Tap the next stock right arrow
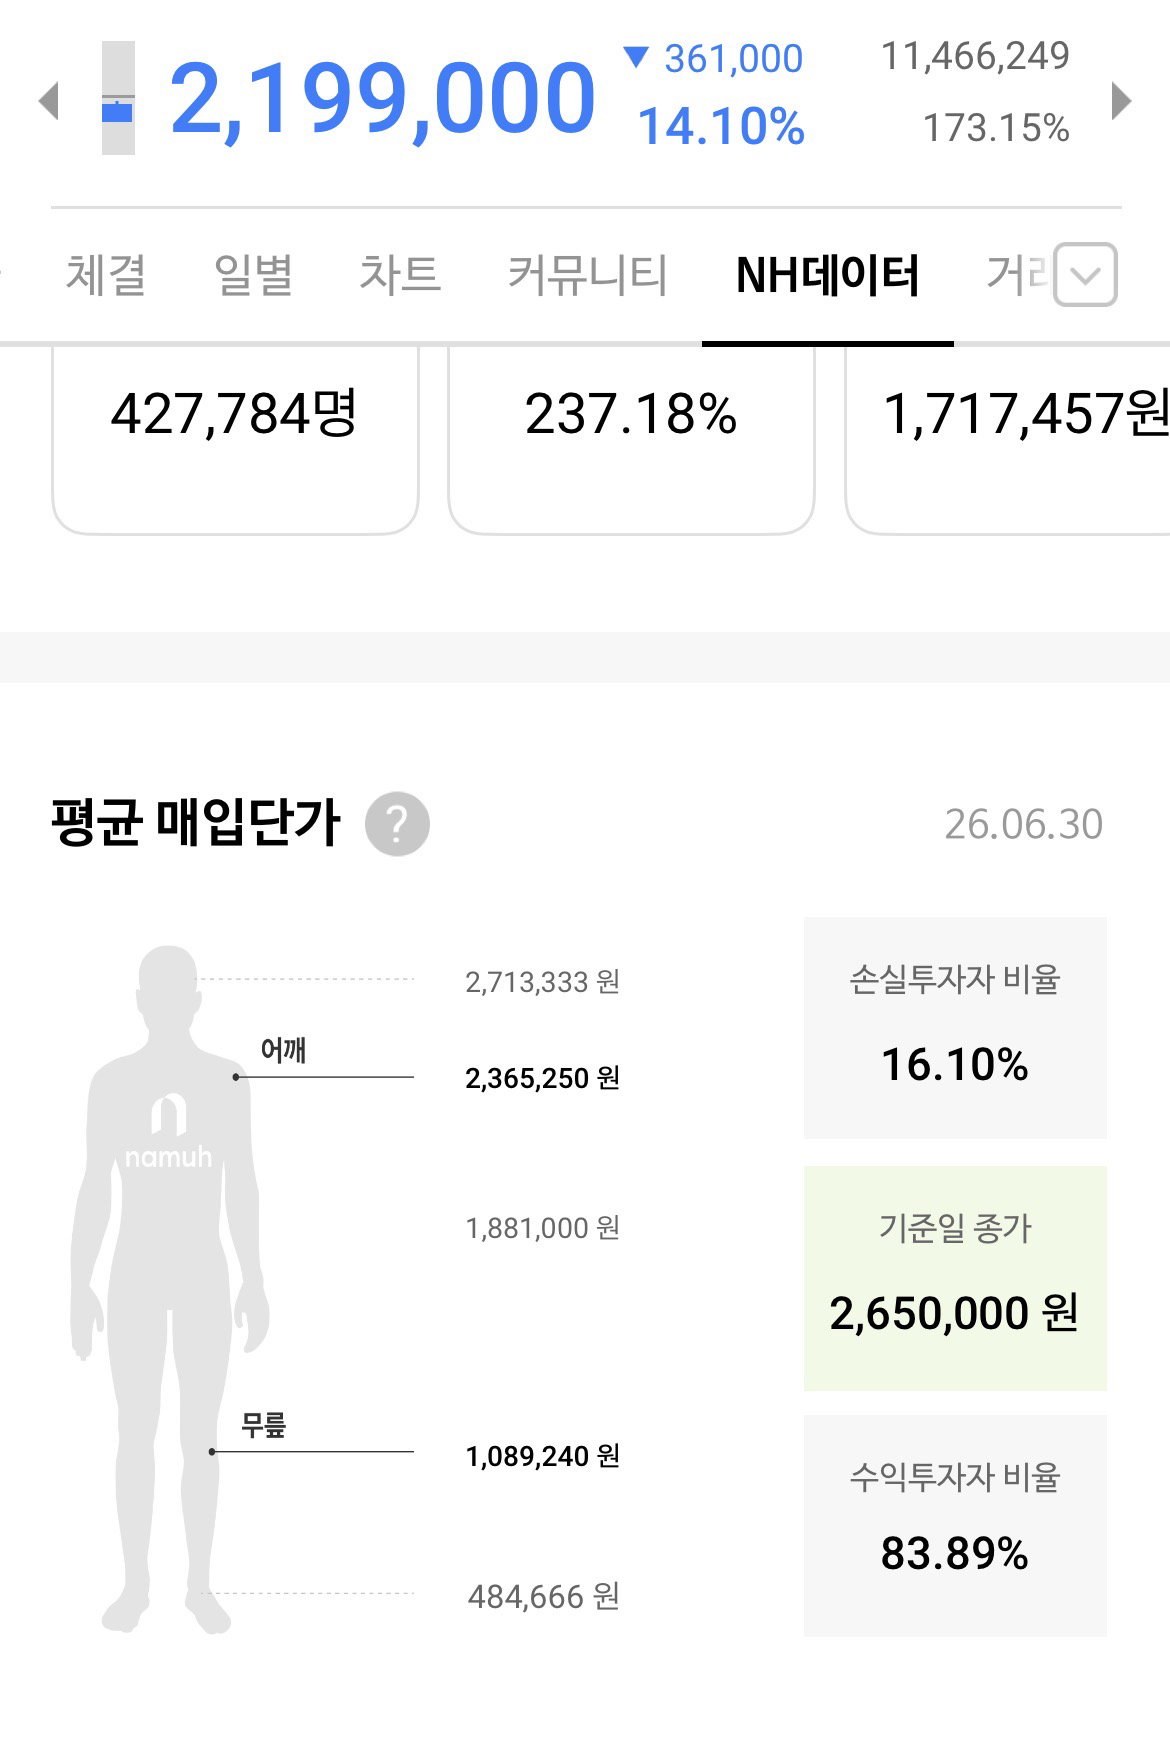Image resolution: width=1170 pixels, height=1761 pixels. click(x=1121, y=100)
